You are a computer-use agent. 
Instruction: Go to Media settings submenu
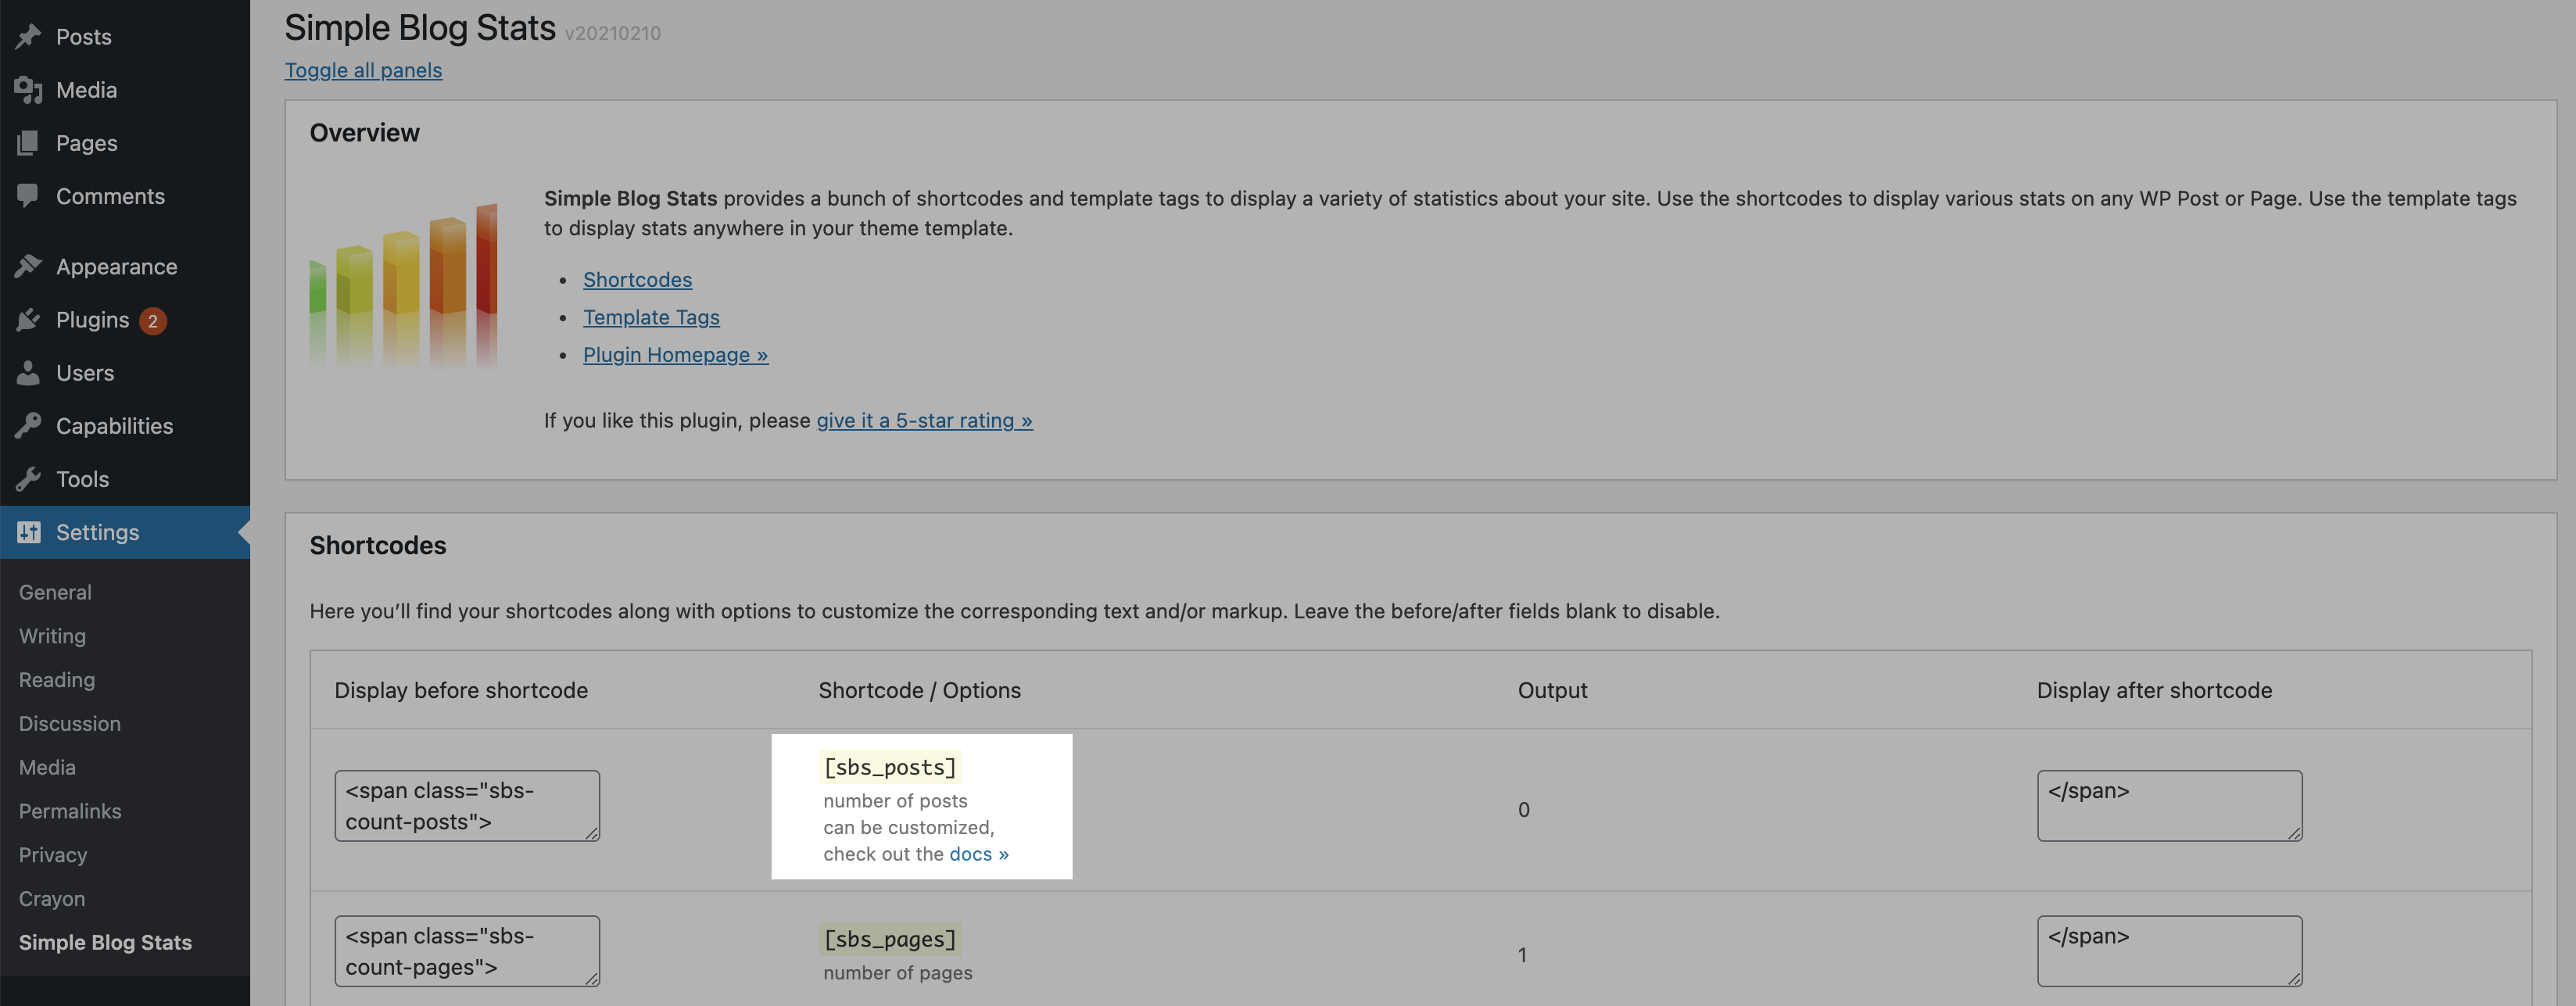47,767
